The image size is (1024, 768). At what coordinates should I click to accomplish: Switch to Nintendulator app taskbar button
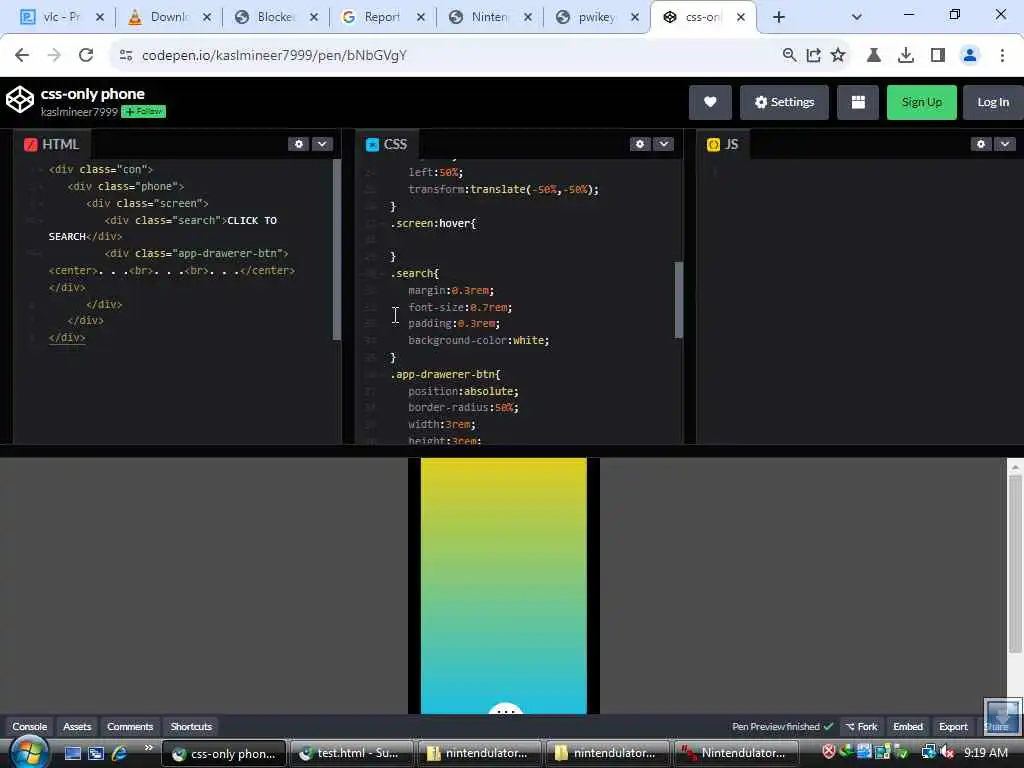pos(735,753)
